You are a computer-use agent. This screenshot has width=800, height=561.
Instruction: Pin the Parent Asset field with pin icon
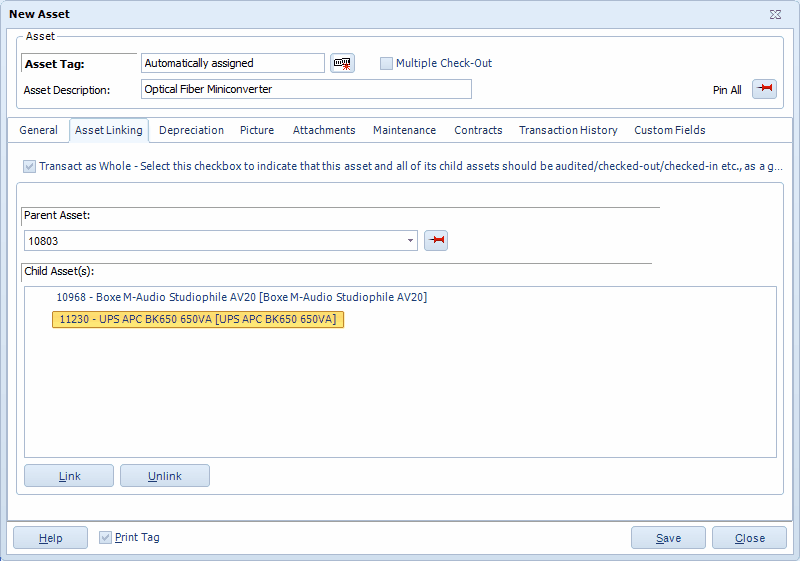pos(436,240)
